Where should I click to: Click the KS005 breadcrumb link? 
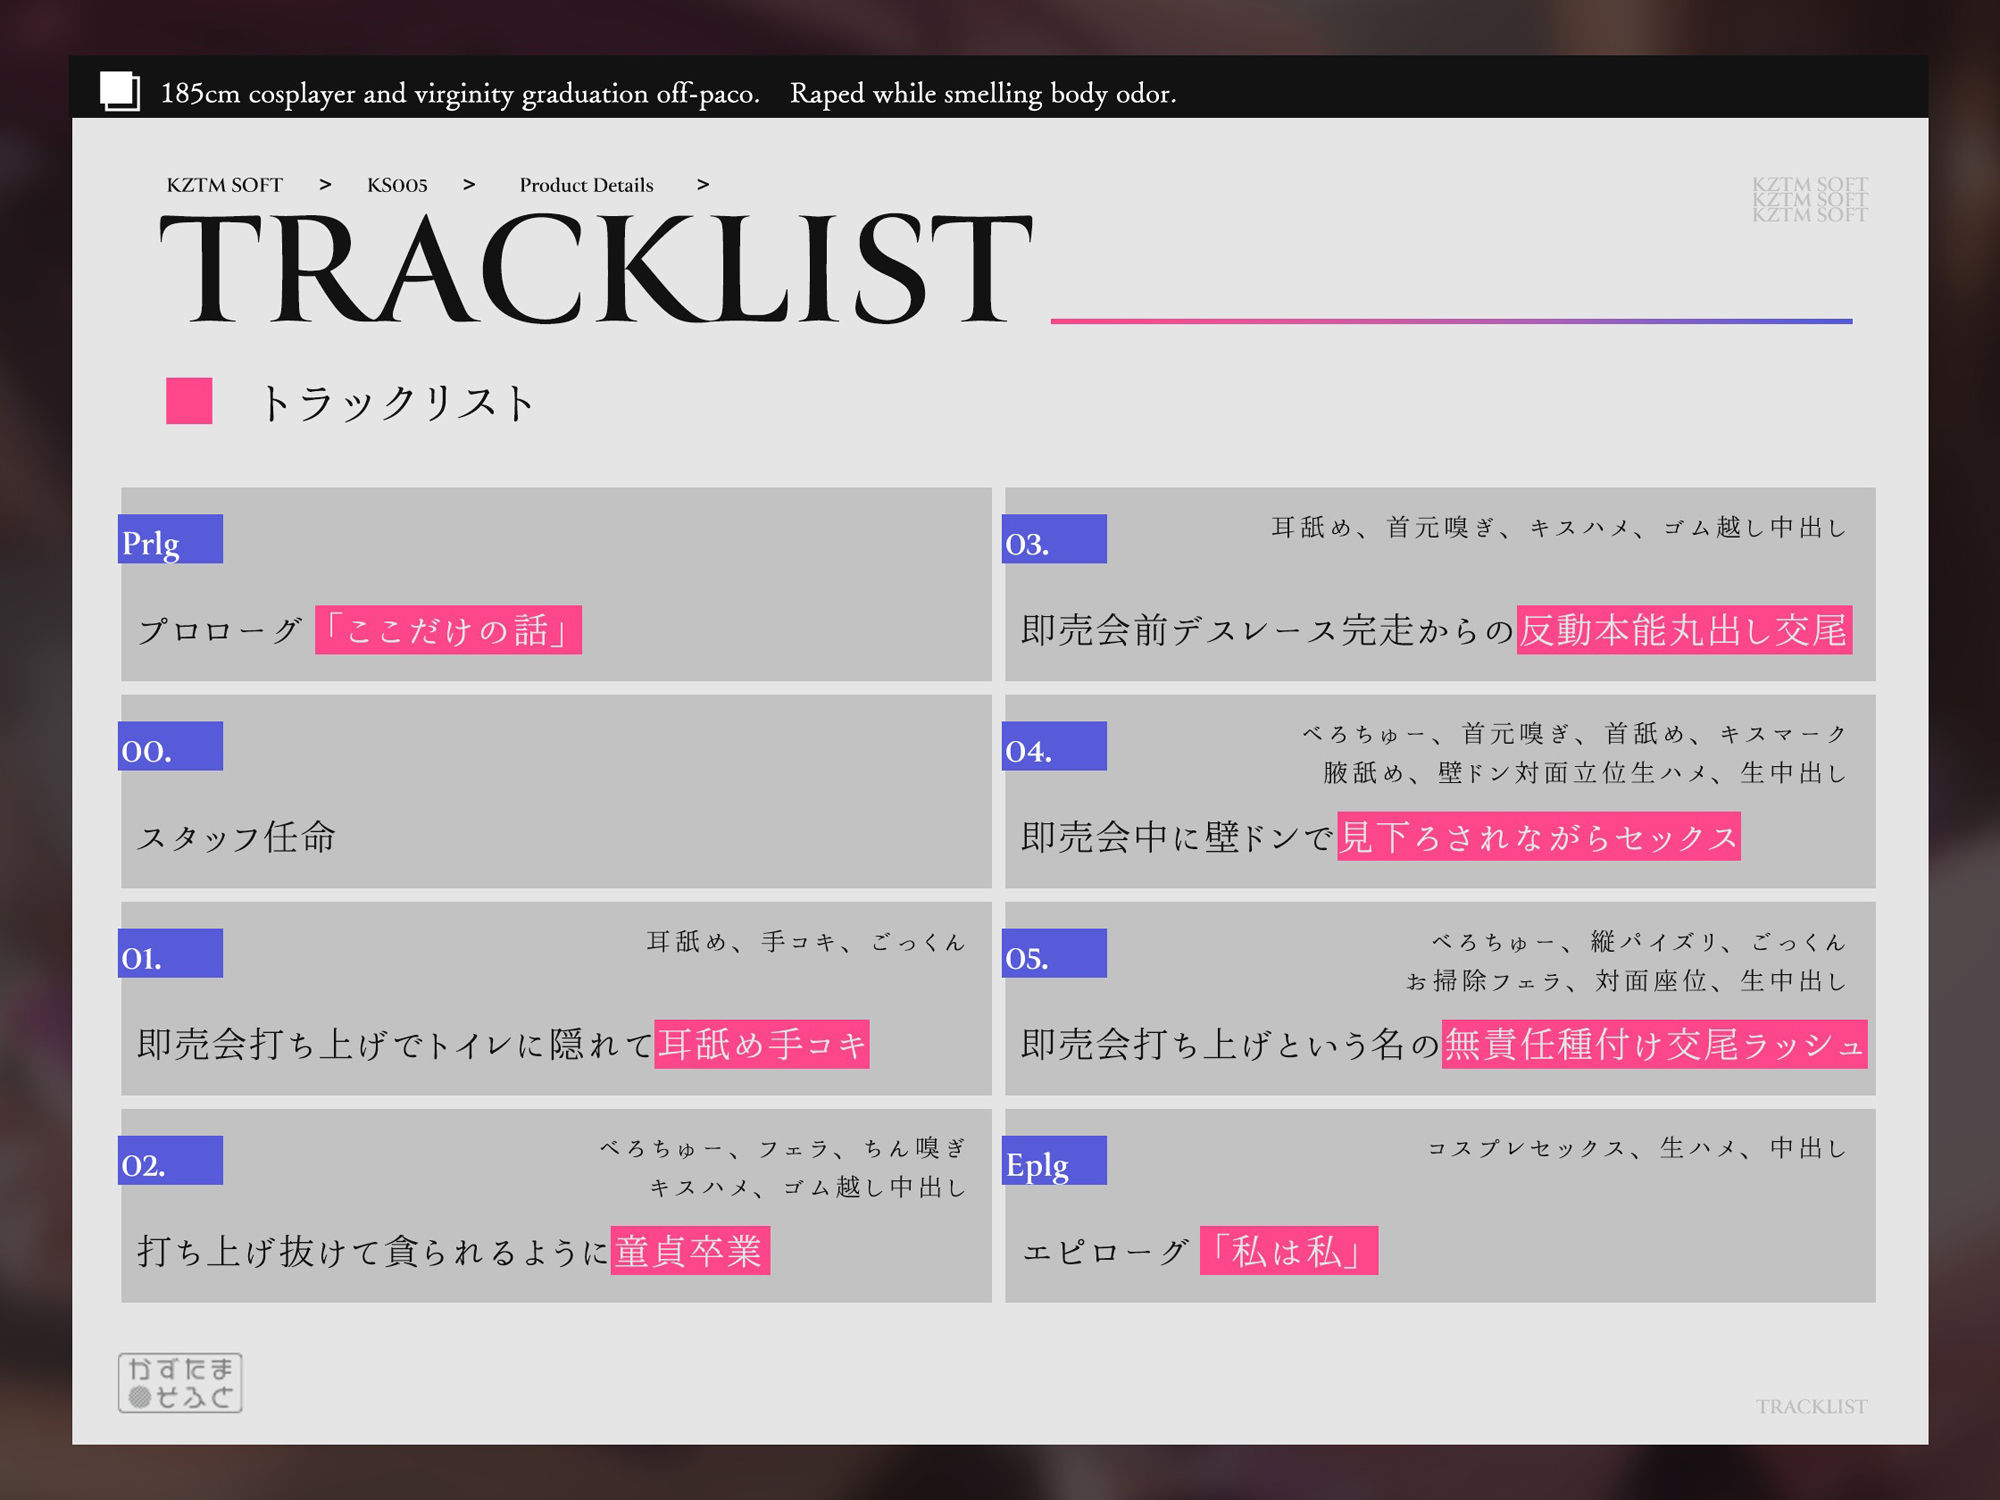coord(397,185)
